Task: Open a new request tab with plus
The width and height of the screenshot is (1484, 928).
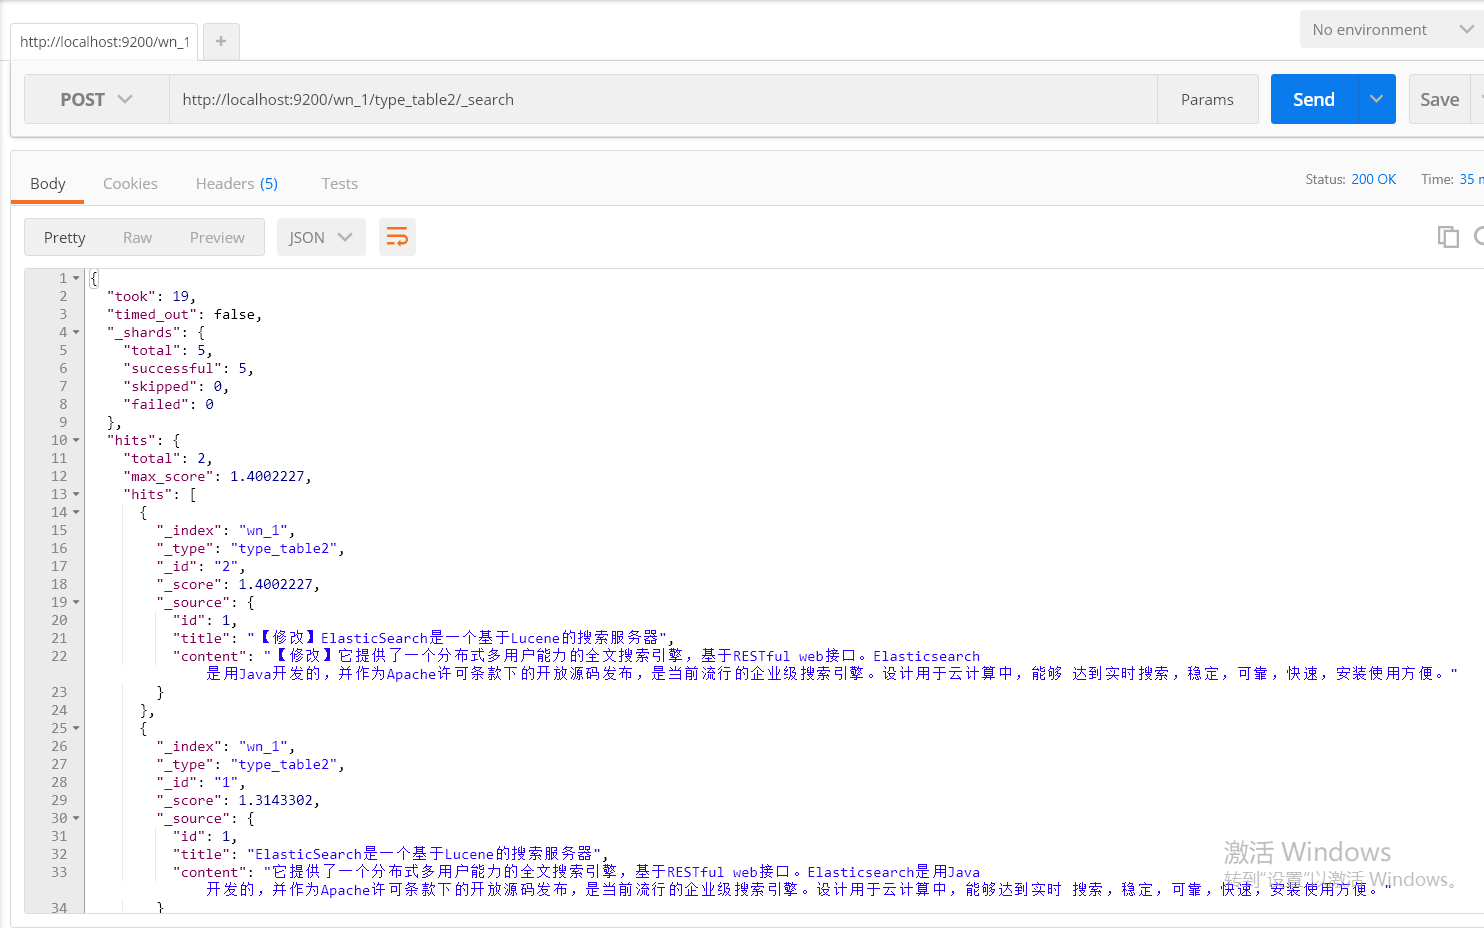Action: (x=221, y=41)
